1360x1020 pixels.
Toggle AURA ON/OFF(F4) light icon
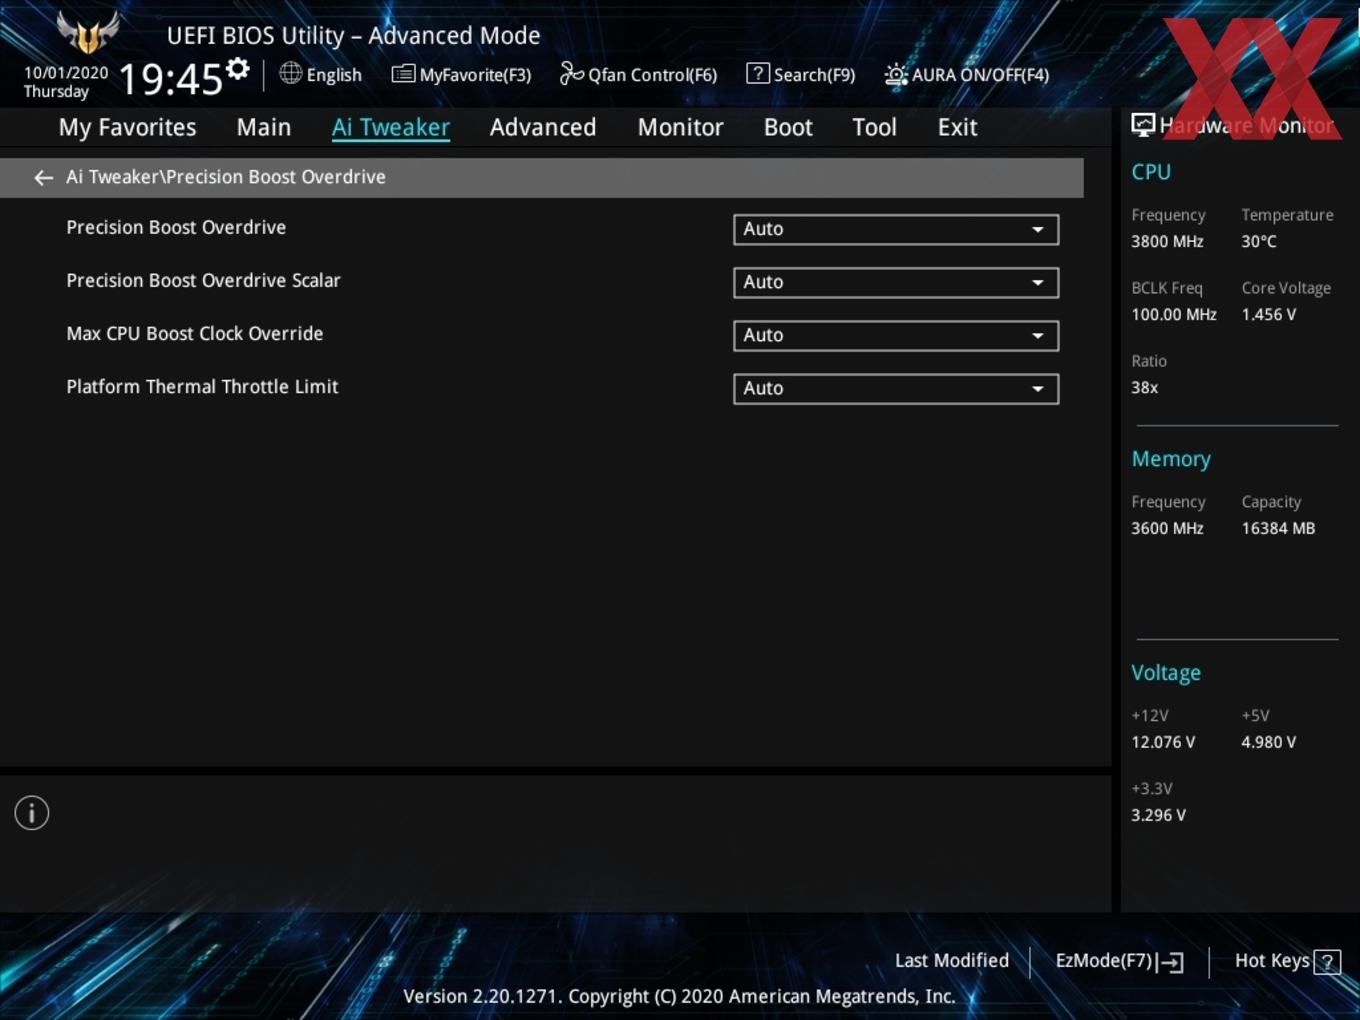[896, 74]
